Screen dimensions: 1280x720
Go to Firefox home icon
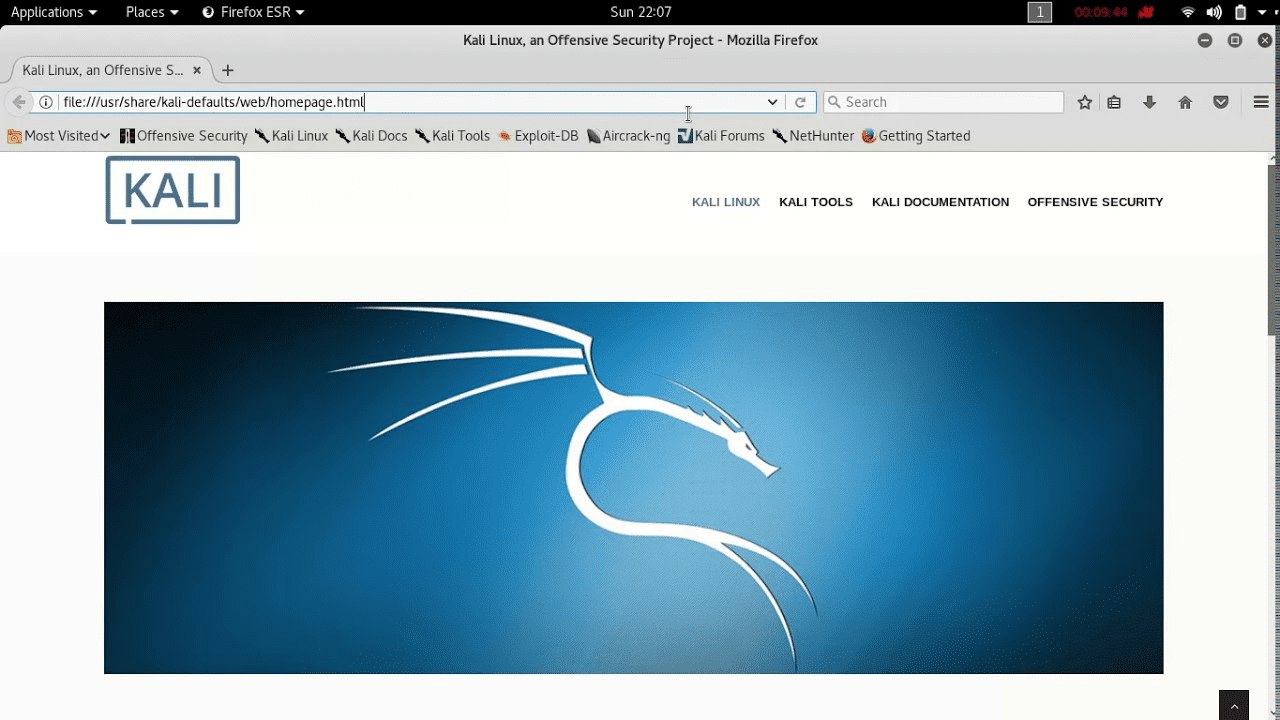(1185, 102)
